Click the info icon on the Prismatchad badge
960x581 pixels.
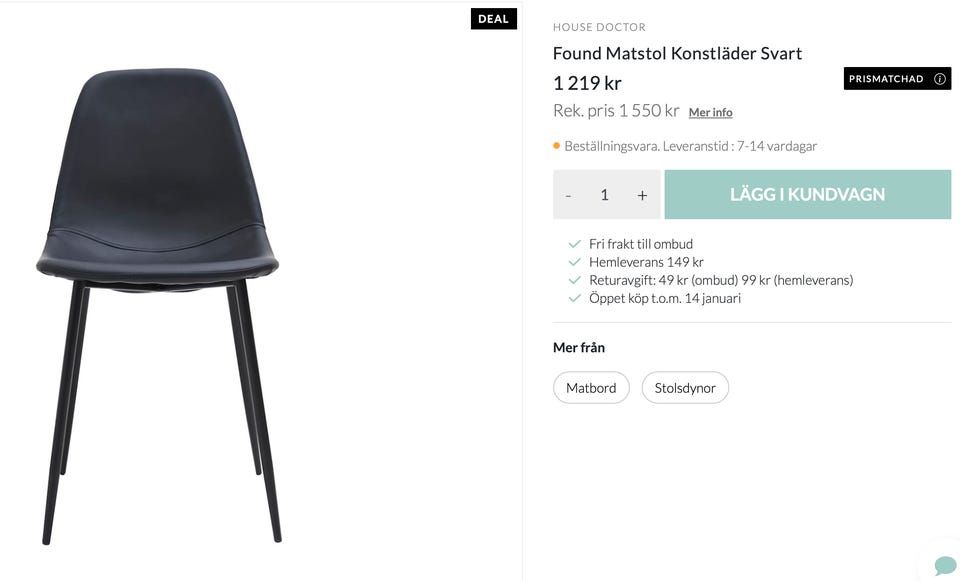click(940, 79)
